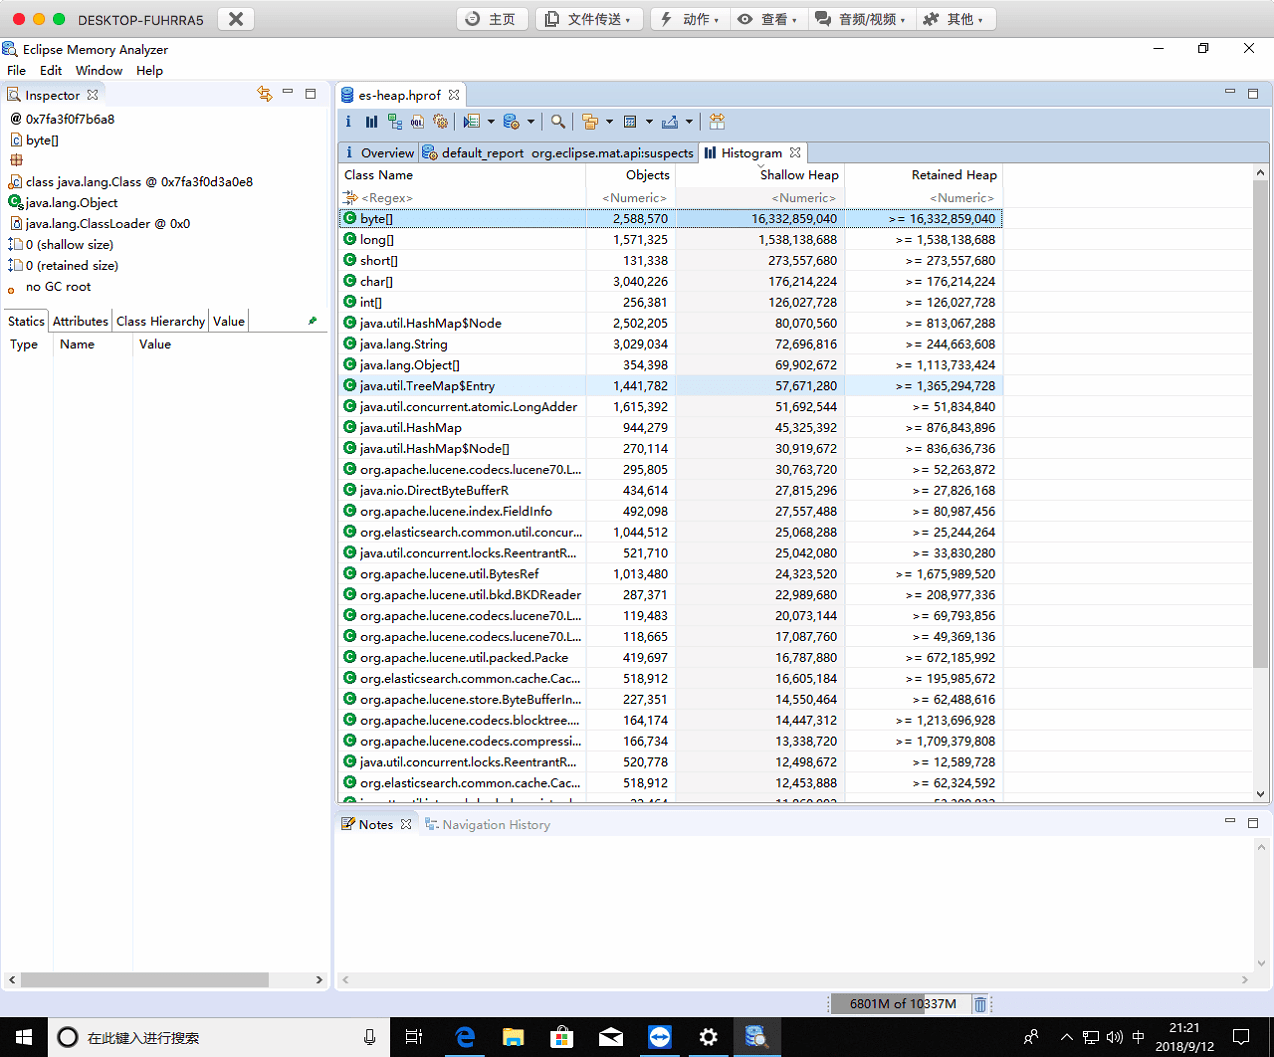Open the Window menu
The image size is (1274, 1057).
99,71
